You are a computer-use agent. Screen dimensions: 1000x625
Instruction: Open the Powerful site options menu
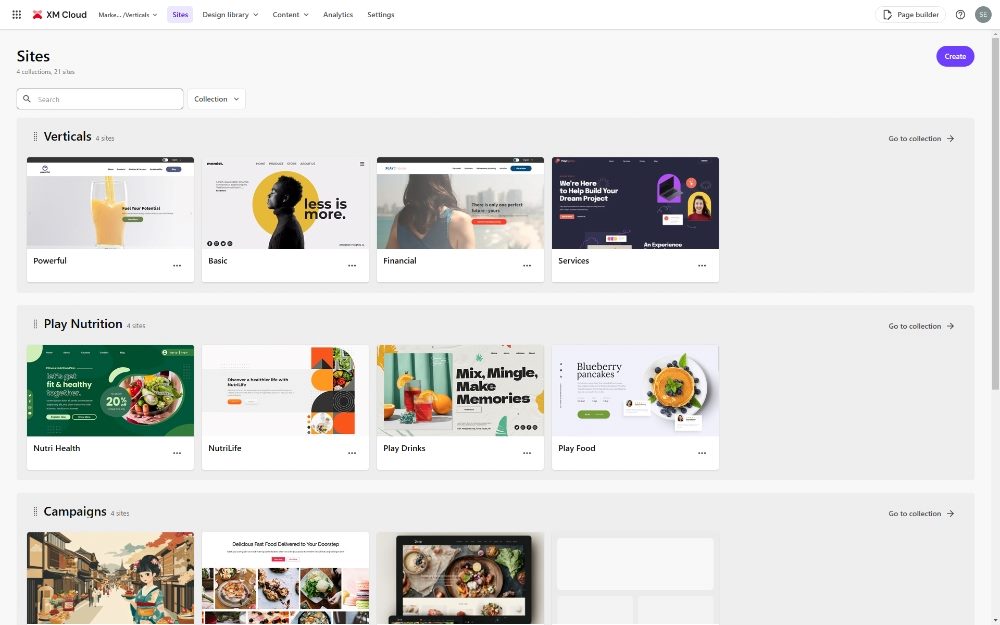click(x=177, y=265)
